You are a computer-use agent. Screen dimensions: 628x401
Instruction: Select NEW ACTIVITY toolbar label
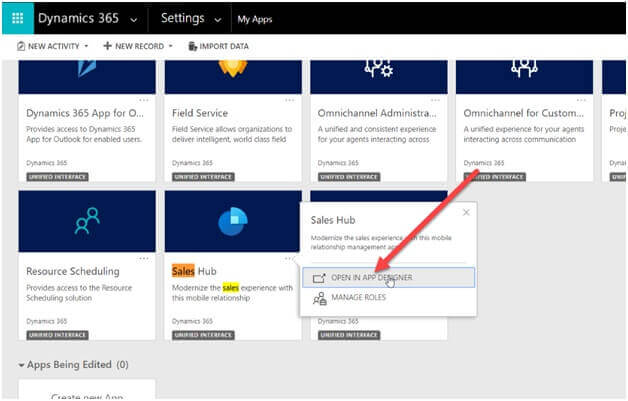(x=54, y=46)
